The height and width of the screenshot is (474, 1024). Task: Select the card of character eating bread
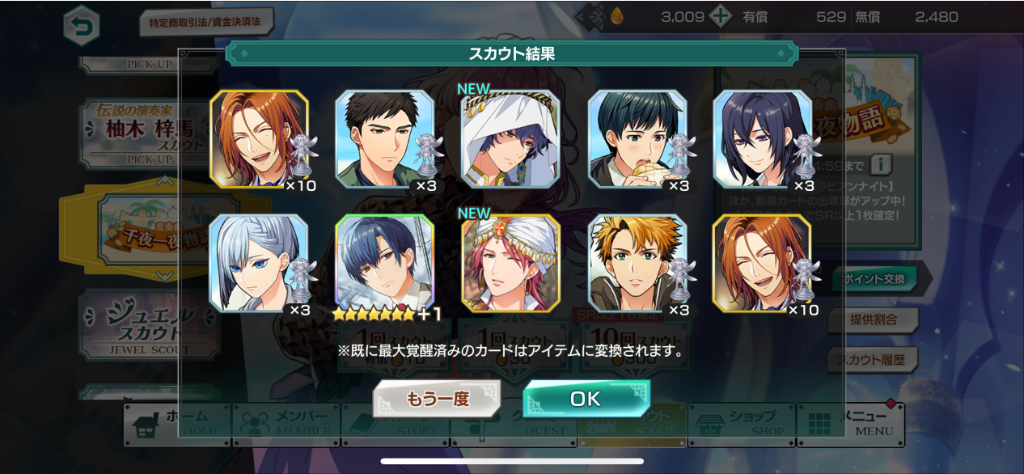point(637,139)
